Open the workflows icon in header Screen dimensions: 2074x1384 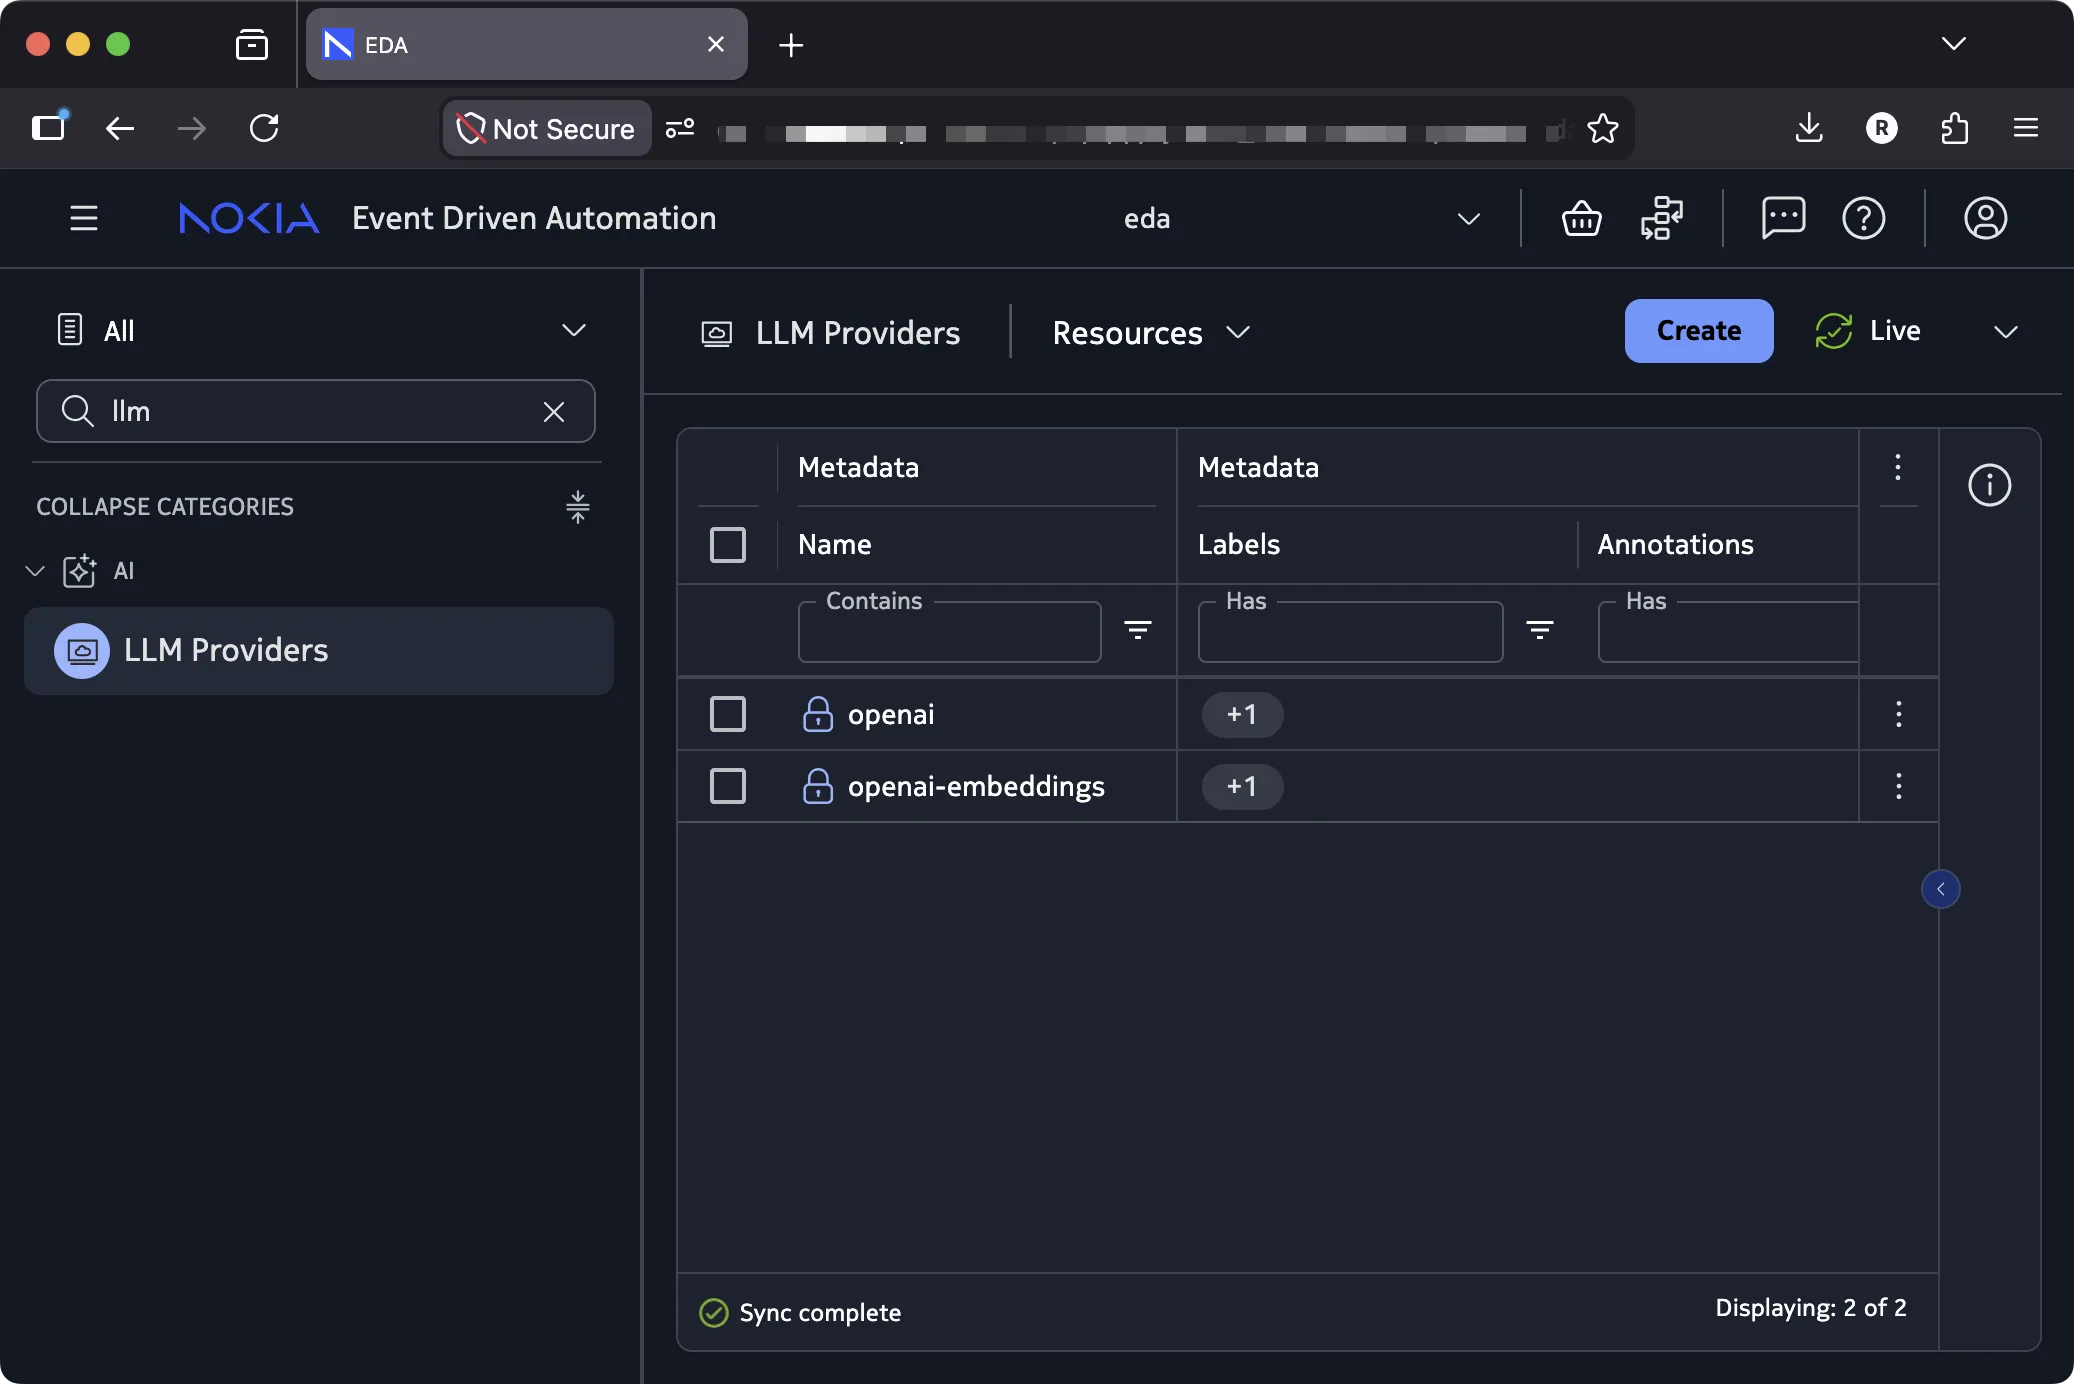coord(1662,218)
